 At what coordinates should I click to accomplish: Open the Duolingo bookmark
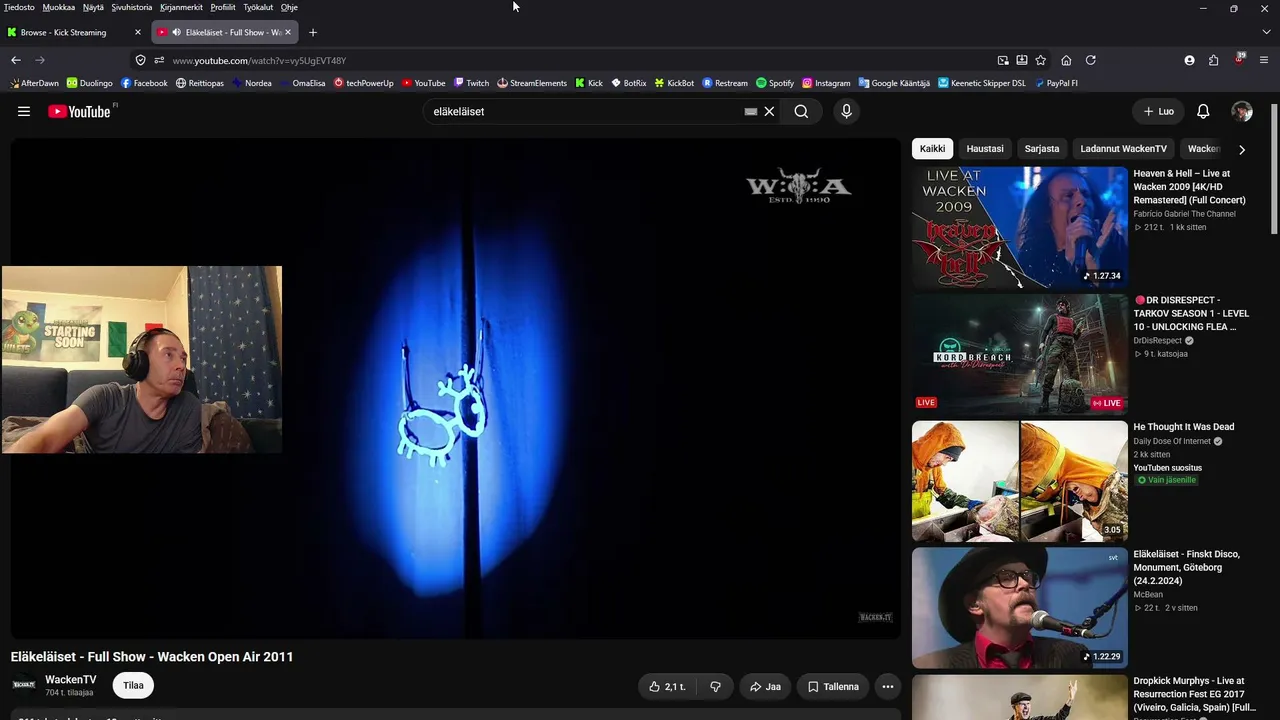[90, 83]
